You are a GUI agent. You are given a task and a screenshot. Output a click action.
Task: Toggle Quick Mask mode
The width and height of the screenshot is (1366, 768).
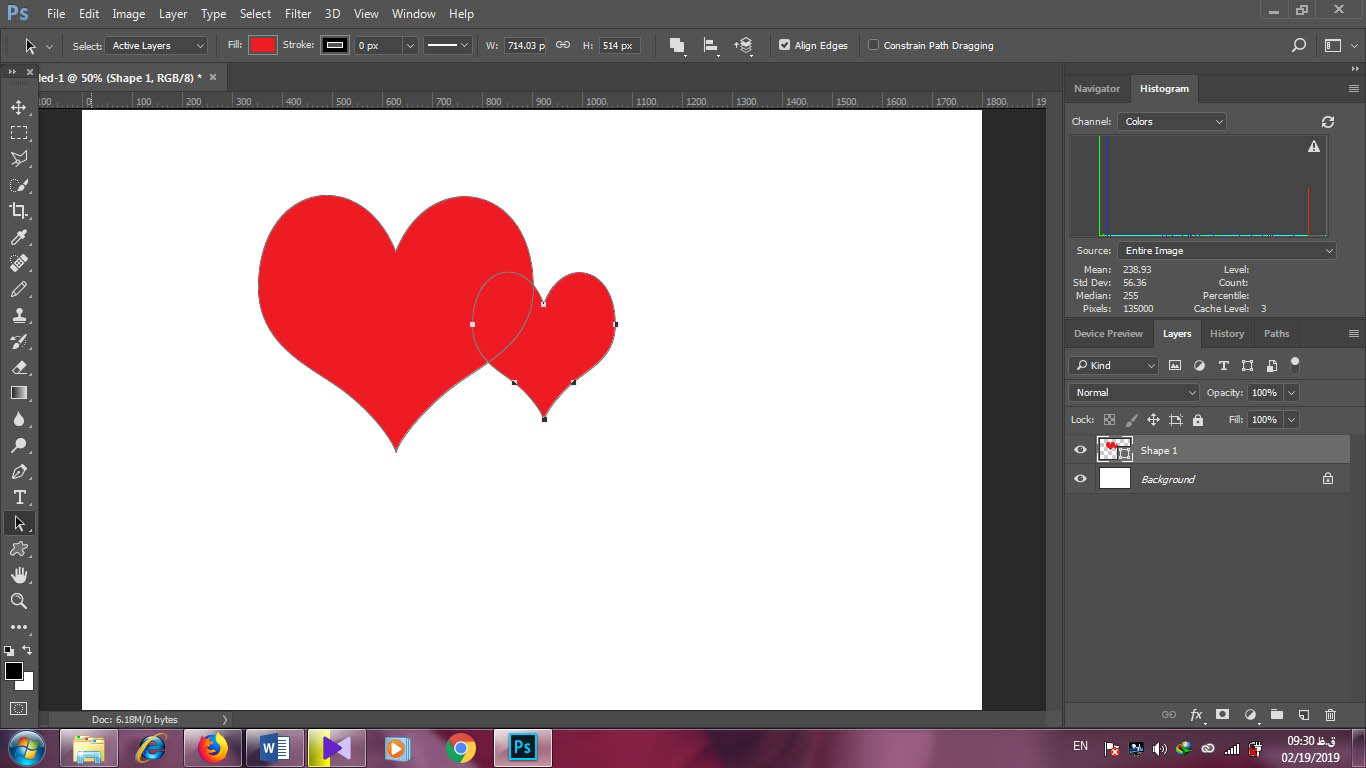(x=18, y=708)
